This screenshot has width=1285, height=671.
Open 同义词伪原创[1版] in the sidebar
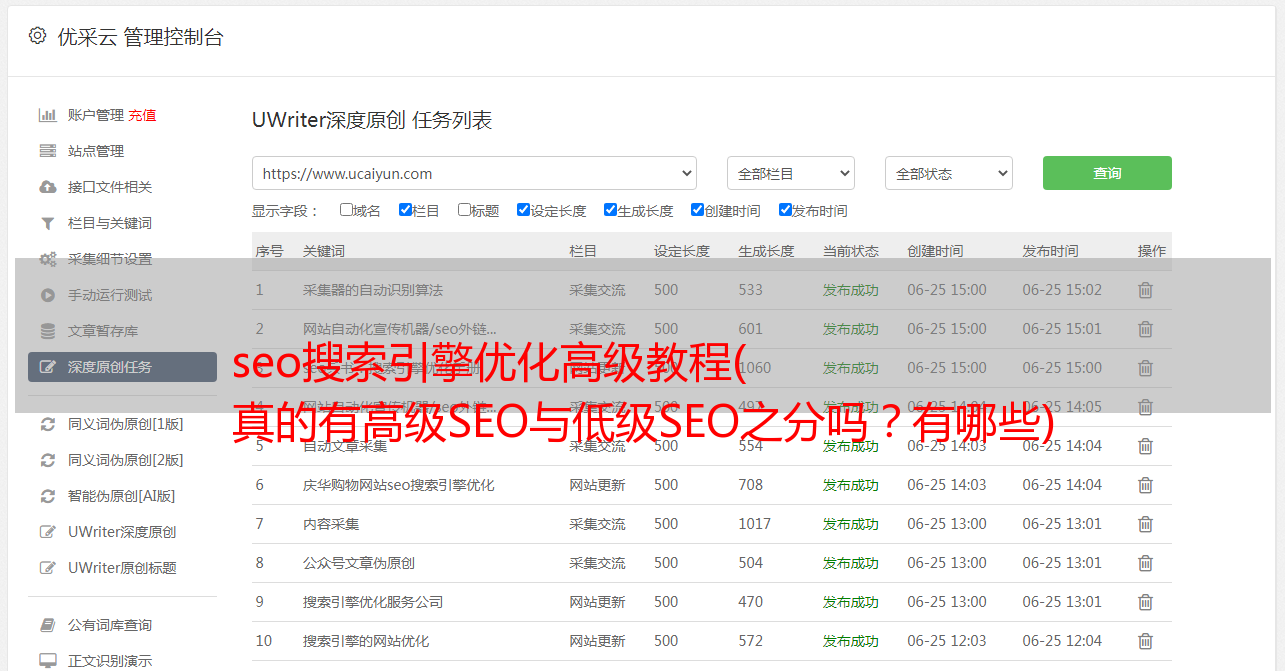click(x=126, y=424)
